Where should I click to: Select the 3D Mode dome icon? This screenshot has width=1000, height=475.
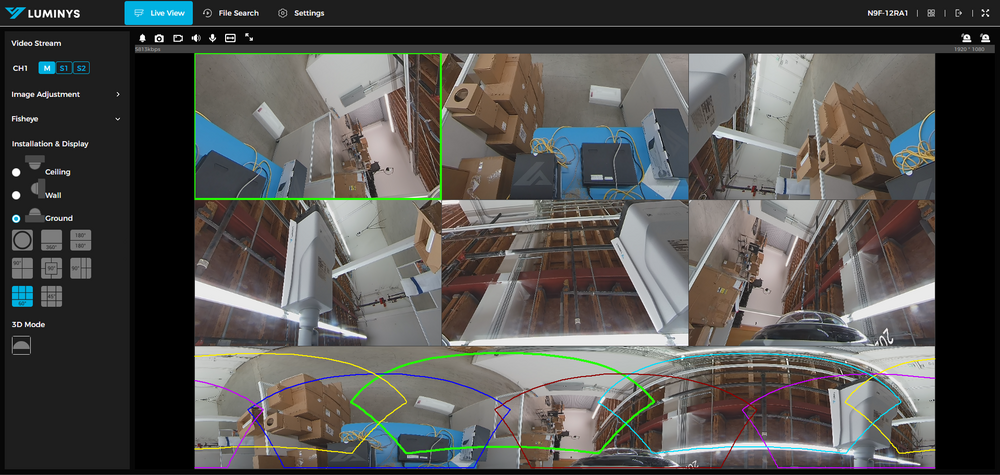click(x=21, y=344)
